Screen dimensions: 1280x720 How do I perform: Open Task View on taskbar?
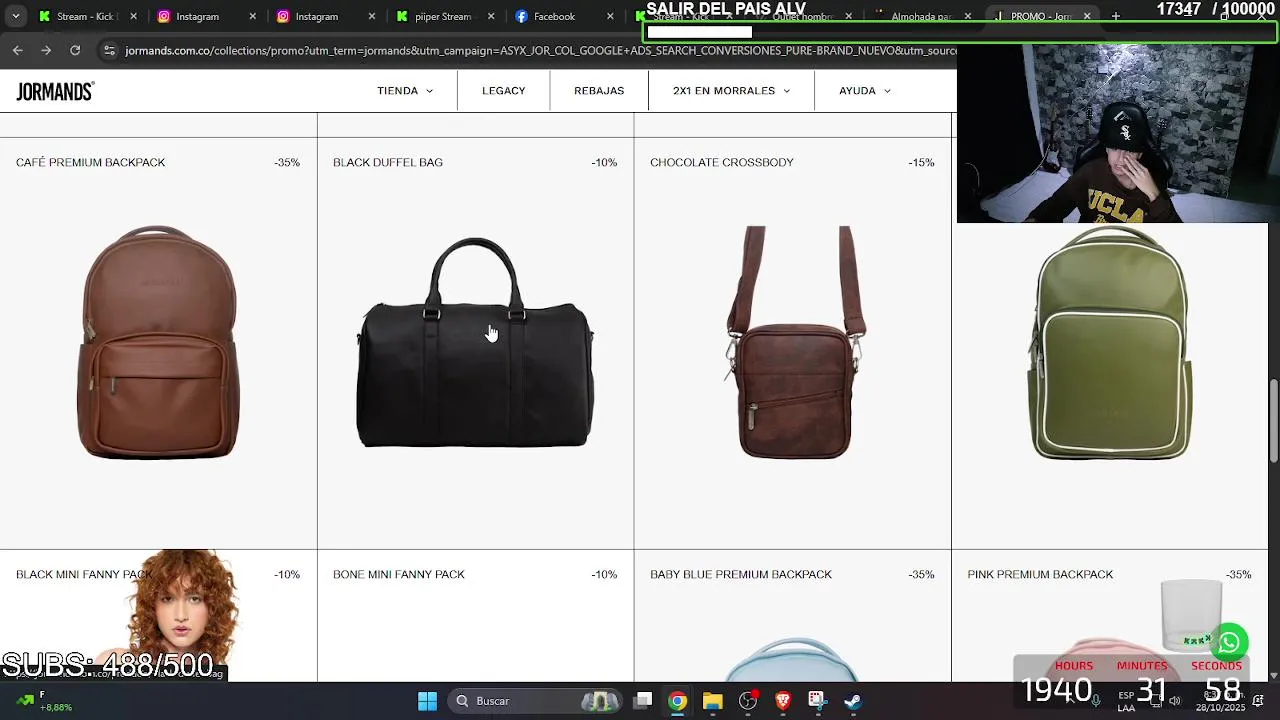pyautogui.click(x=643, y=701)
